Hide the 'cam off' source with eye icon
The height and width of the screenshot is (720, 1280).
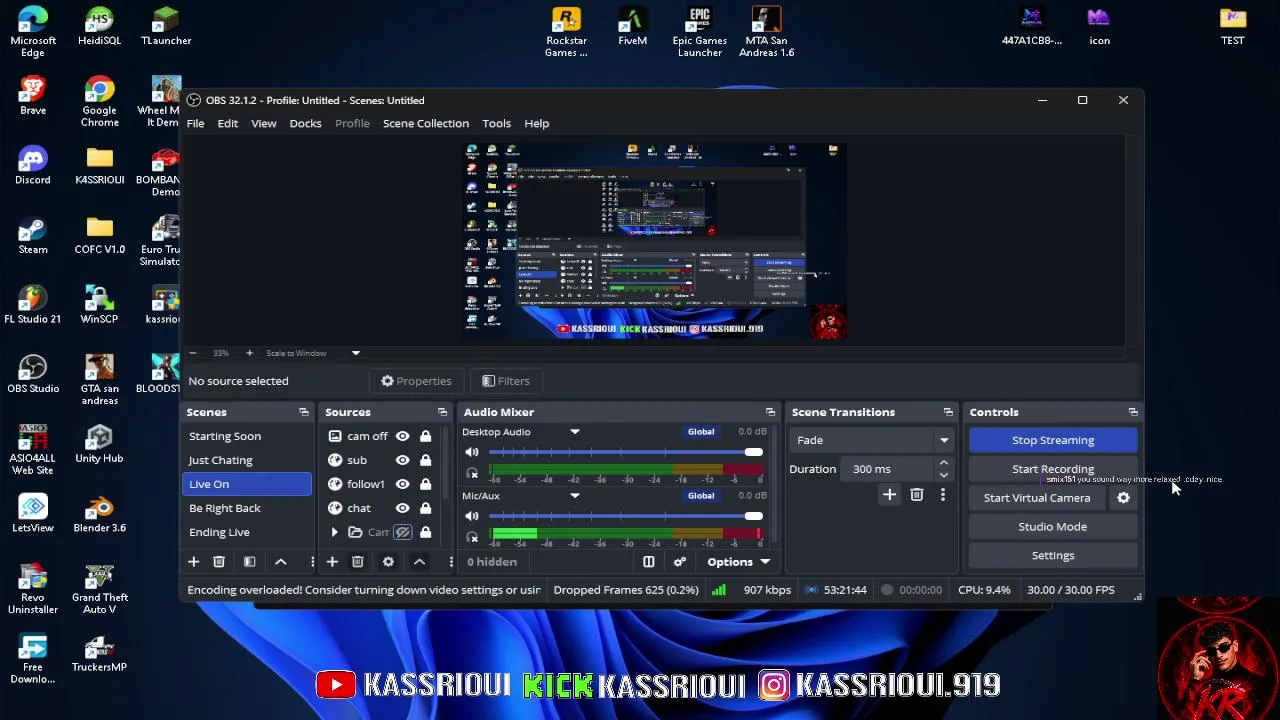(x=402, y=436)
